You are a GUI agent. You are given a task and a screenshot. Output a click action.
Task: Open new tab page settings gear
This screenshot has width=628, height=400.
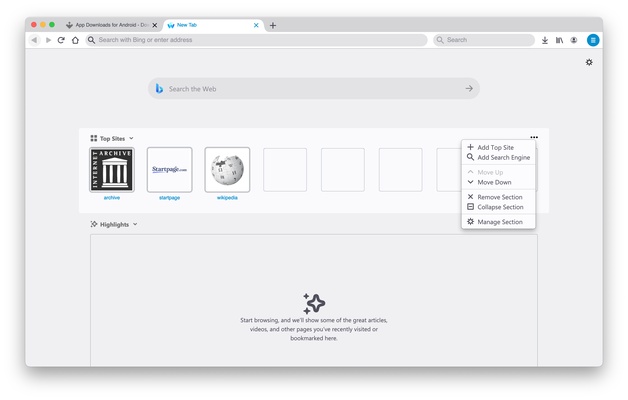[x=589, y=62]
